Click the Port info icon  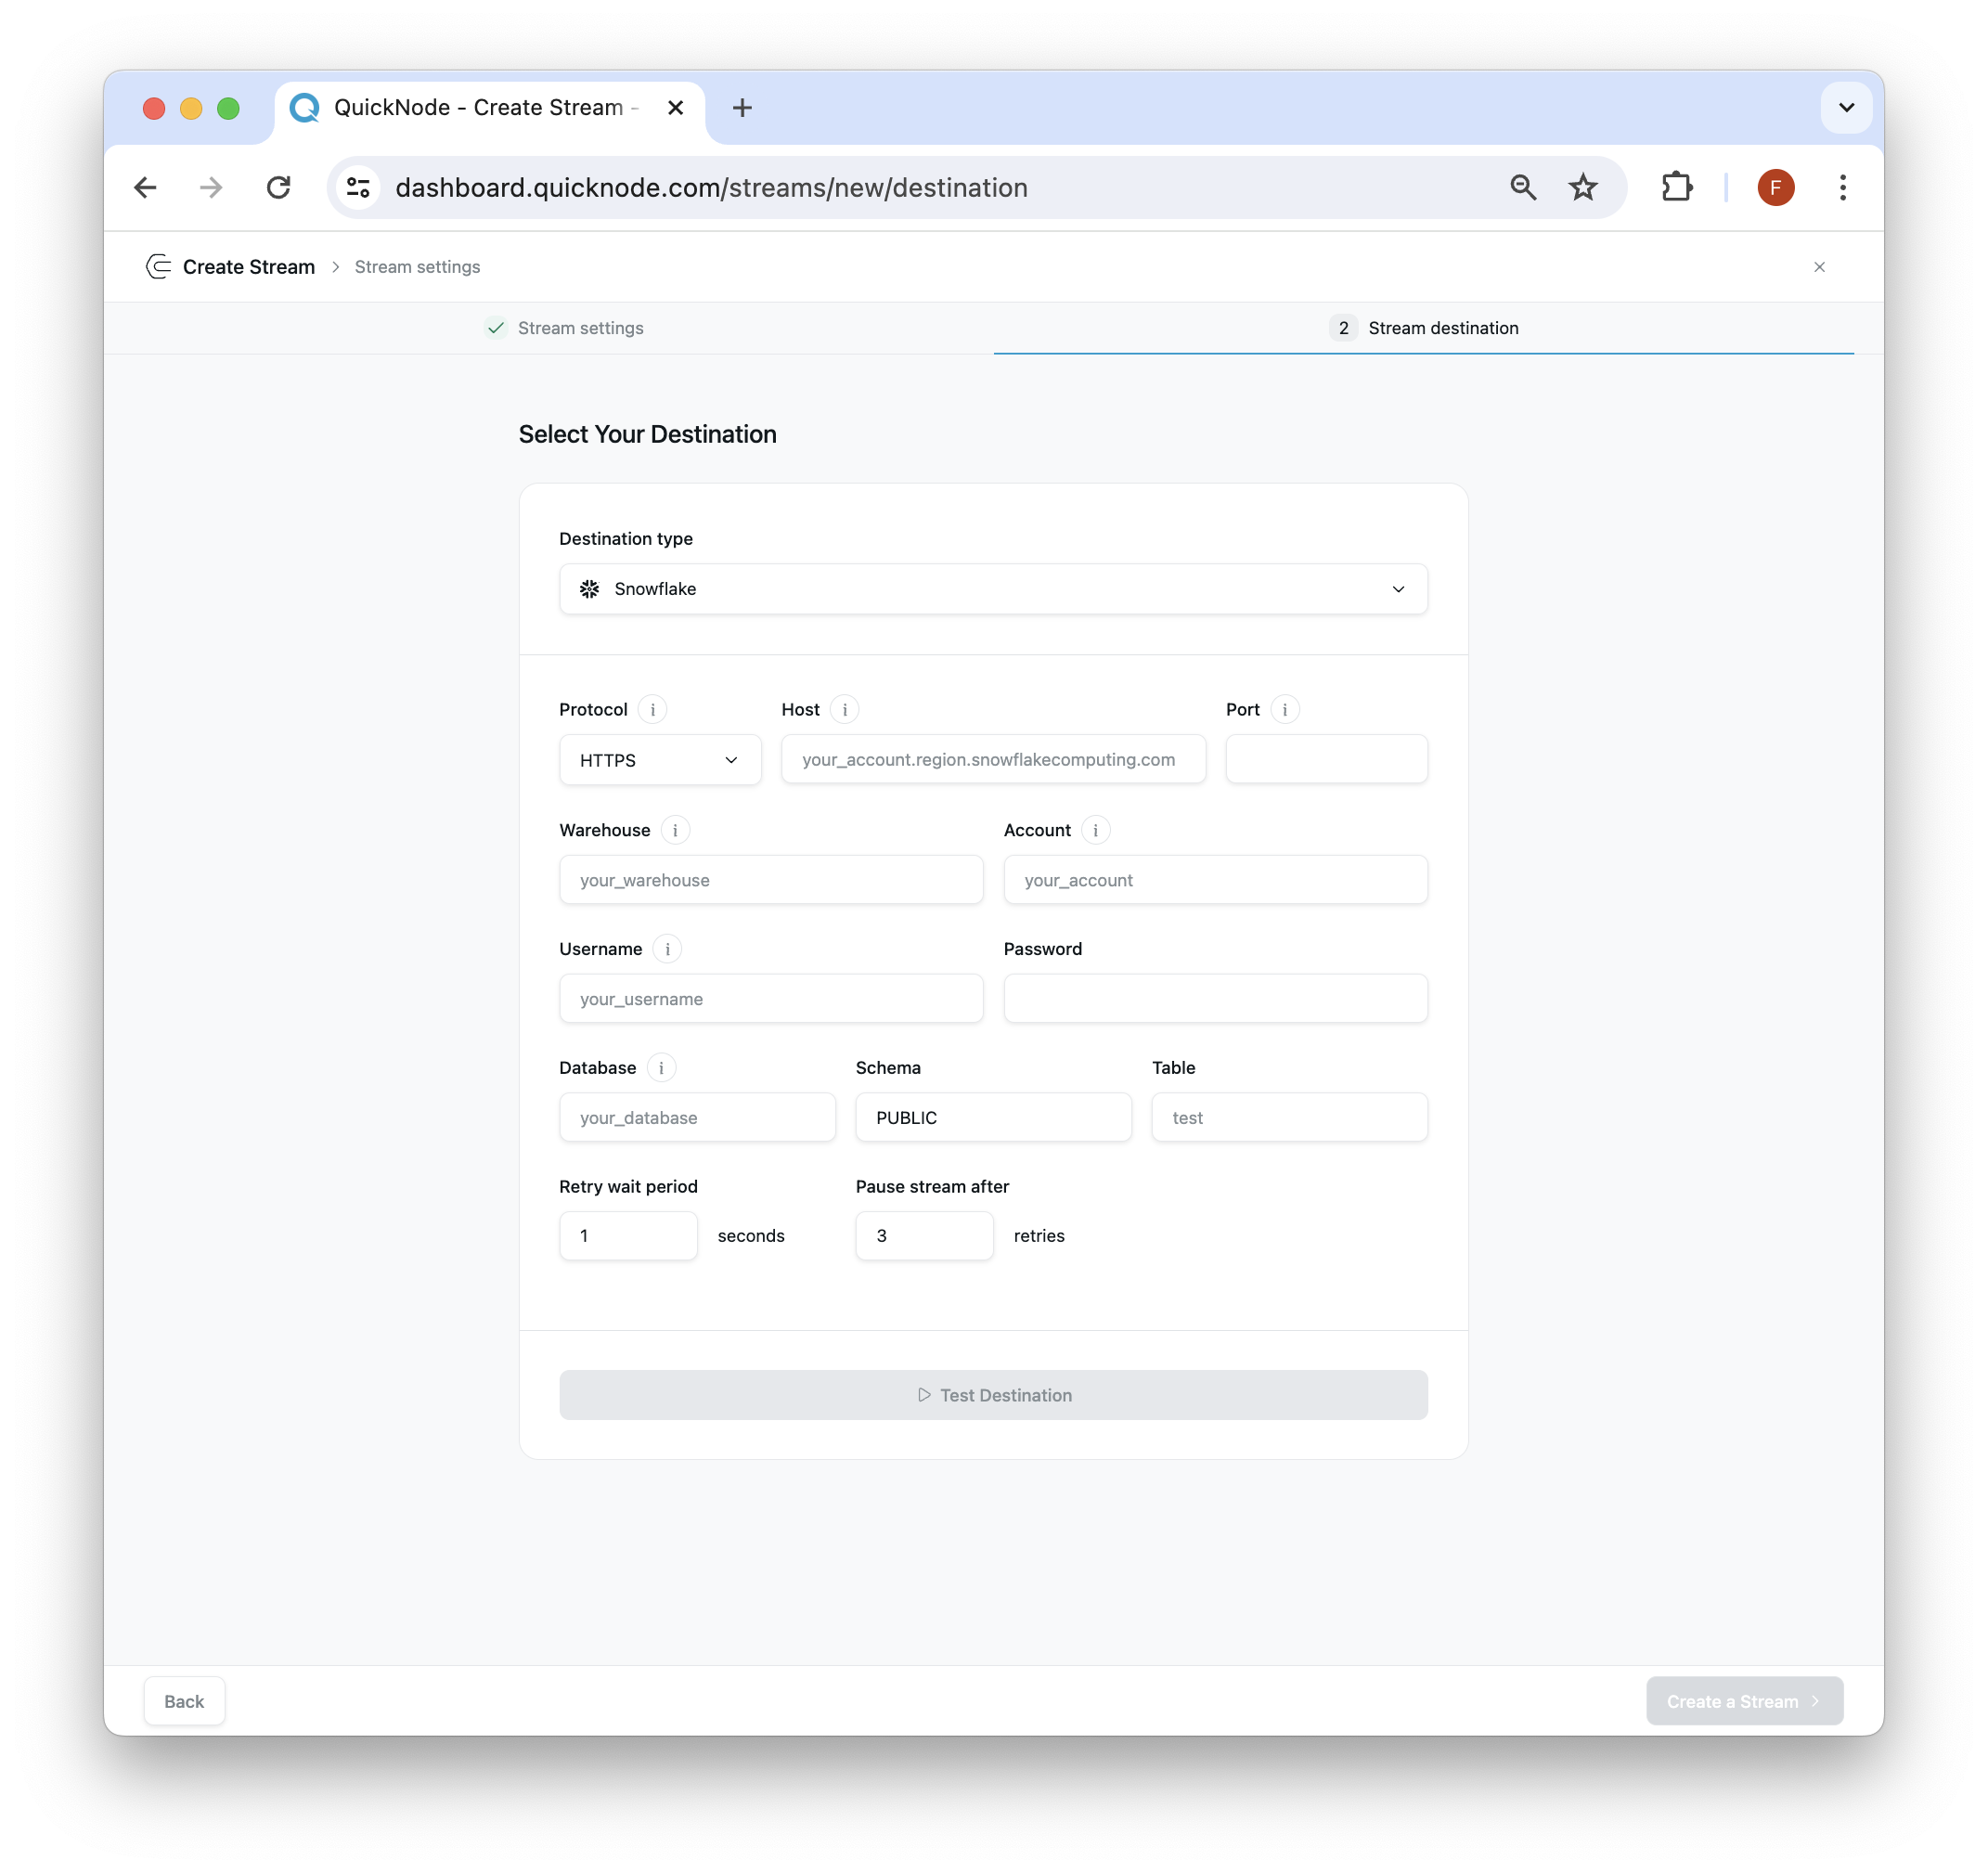tap(1284, 709)
